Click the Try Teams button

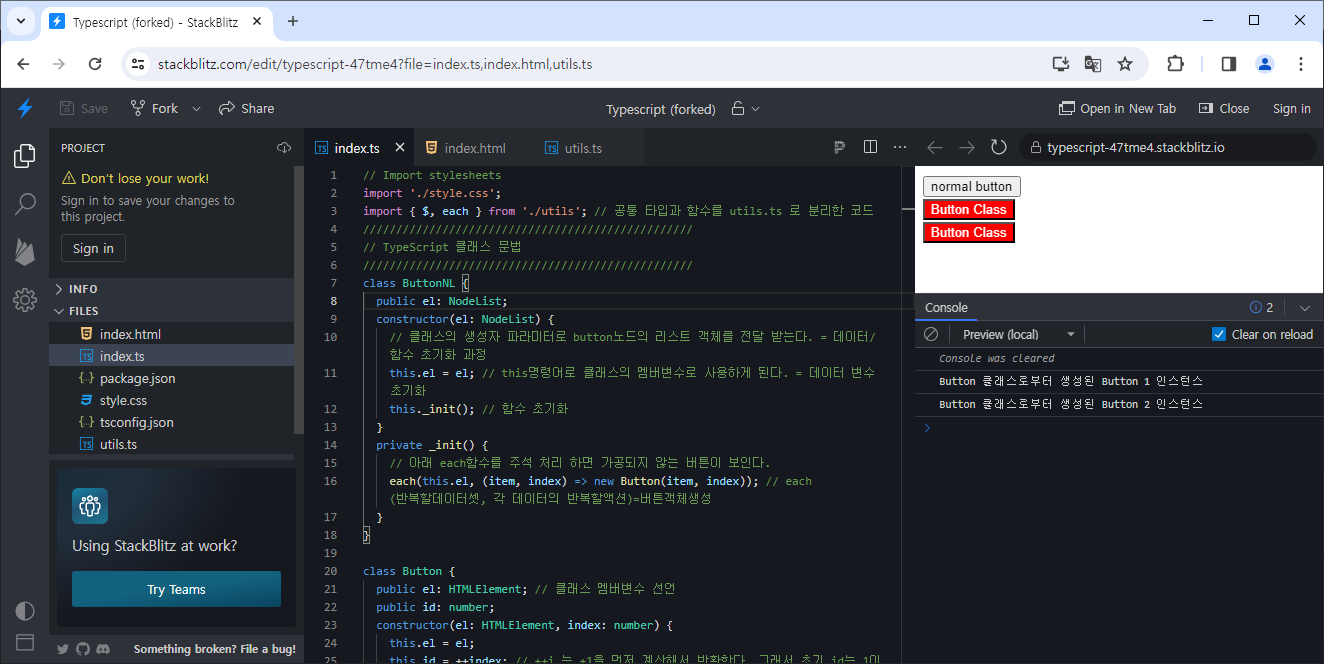pos(176,589)
